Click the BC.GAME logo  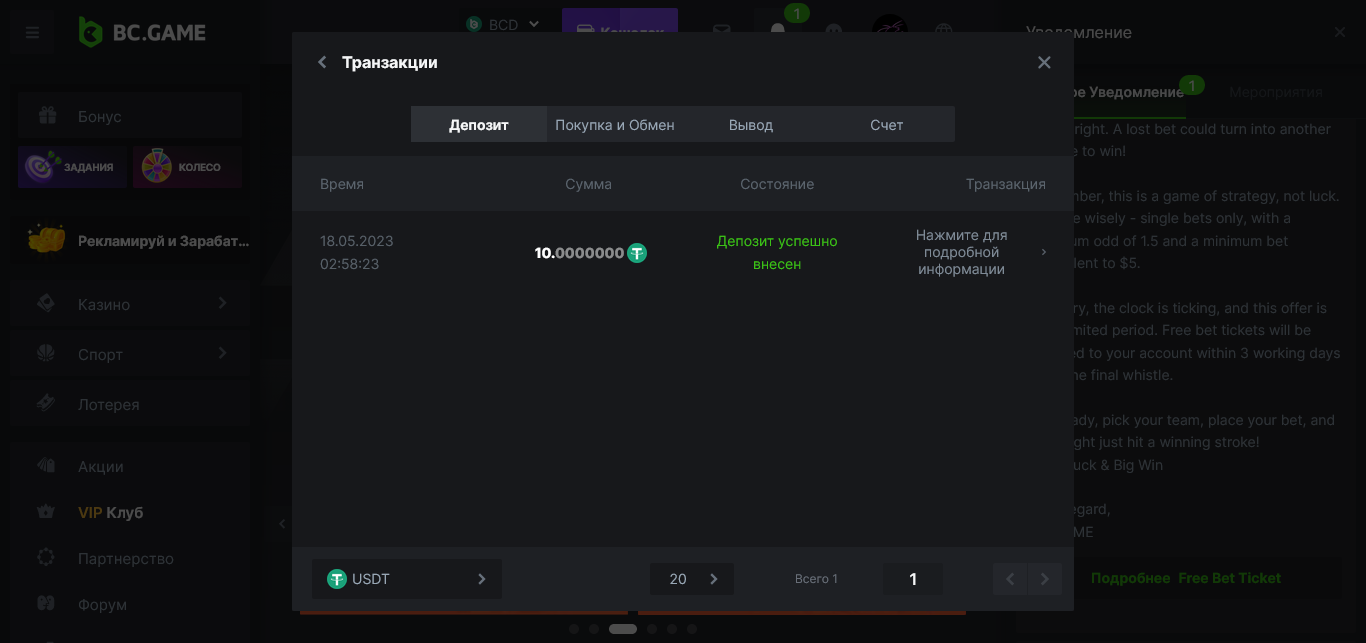[143, 32]
